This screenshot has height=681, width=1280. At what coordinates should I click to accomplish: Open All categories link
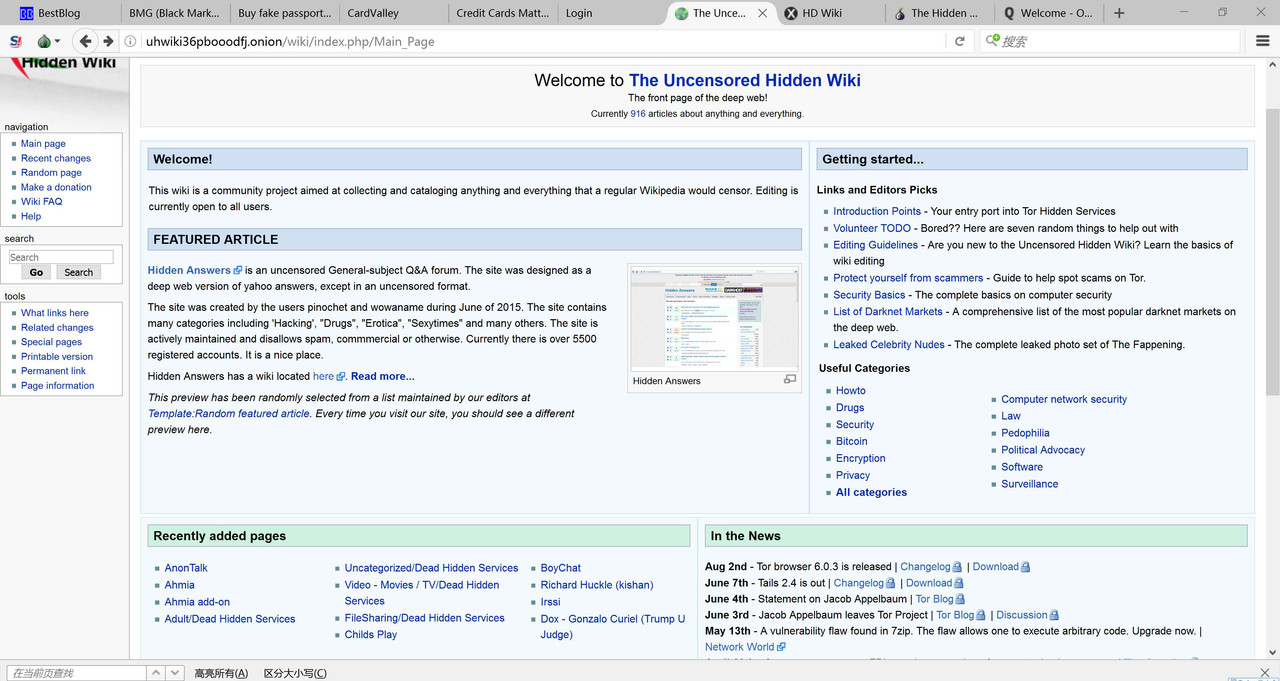pyautogui.click(x=871, y=492)
